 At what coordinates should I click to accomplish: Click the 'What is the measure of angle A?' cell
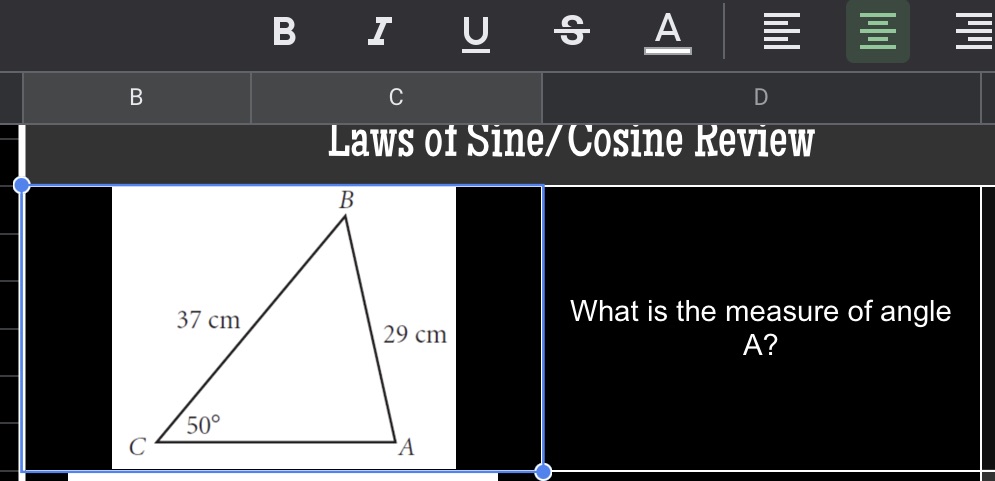[761, 329]
